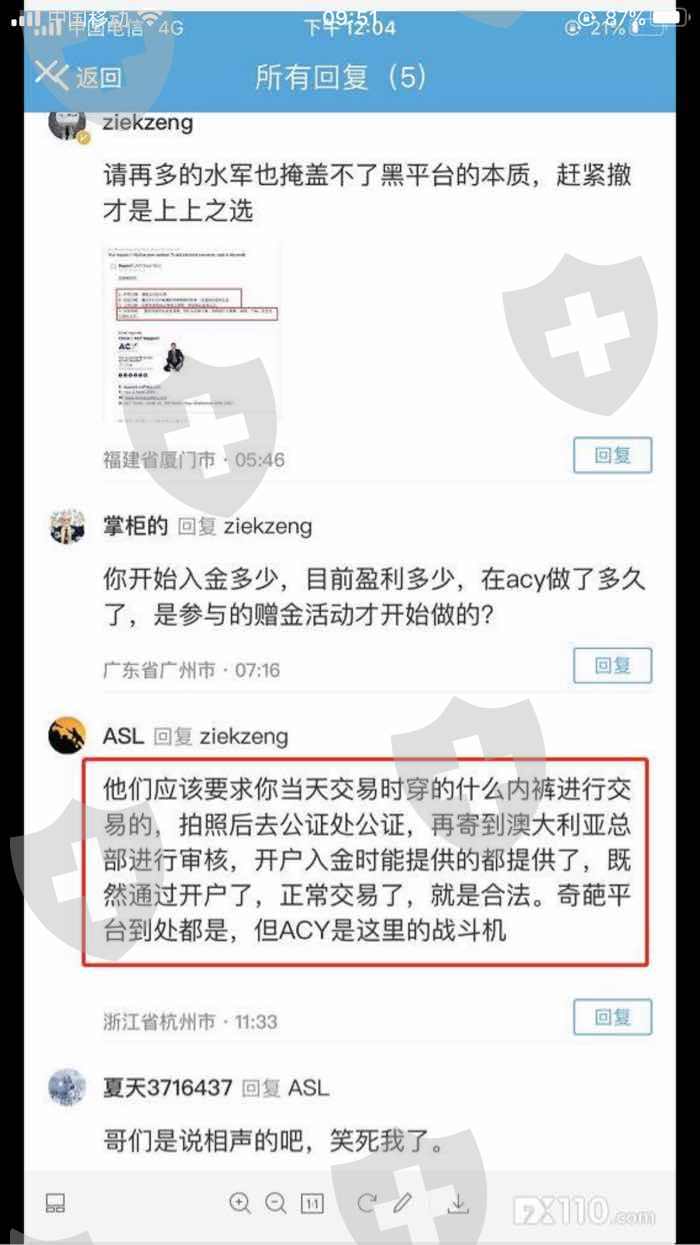Image resolution: width=700 pixels, height=1245 pixels.
Task: Click the rotate image icon
Action: pyautogui.click(x=366, y=1202)
